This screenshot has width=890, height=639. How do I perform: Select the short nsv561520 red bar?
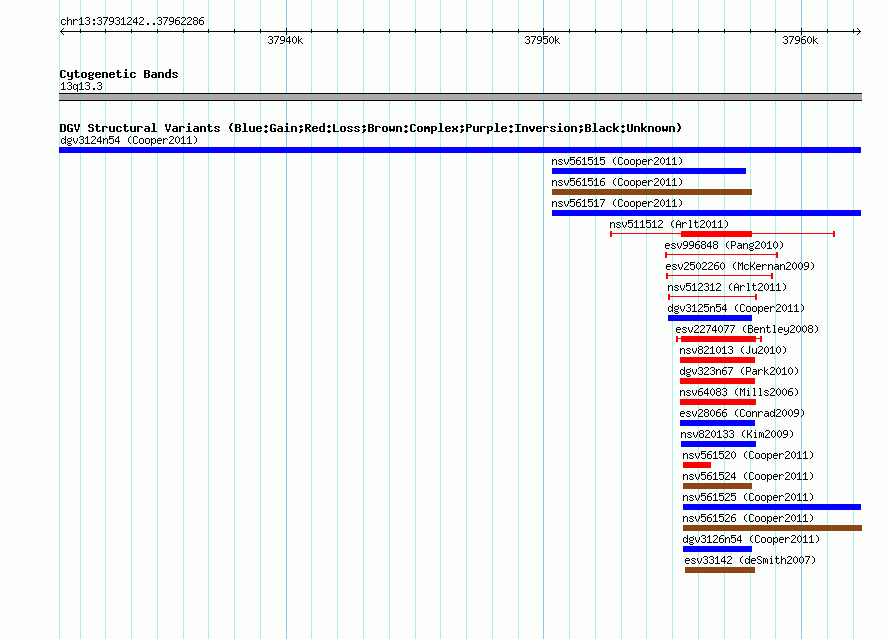pos(697,465)
